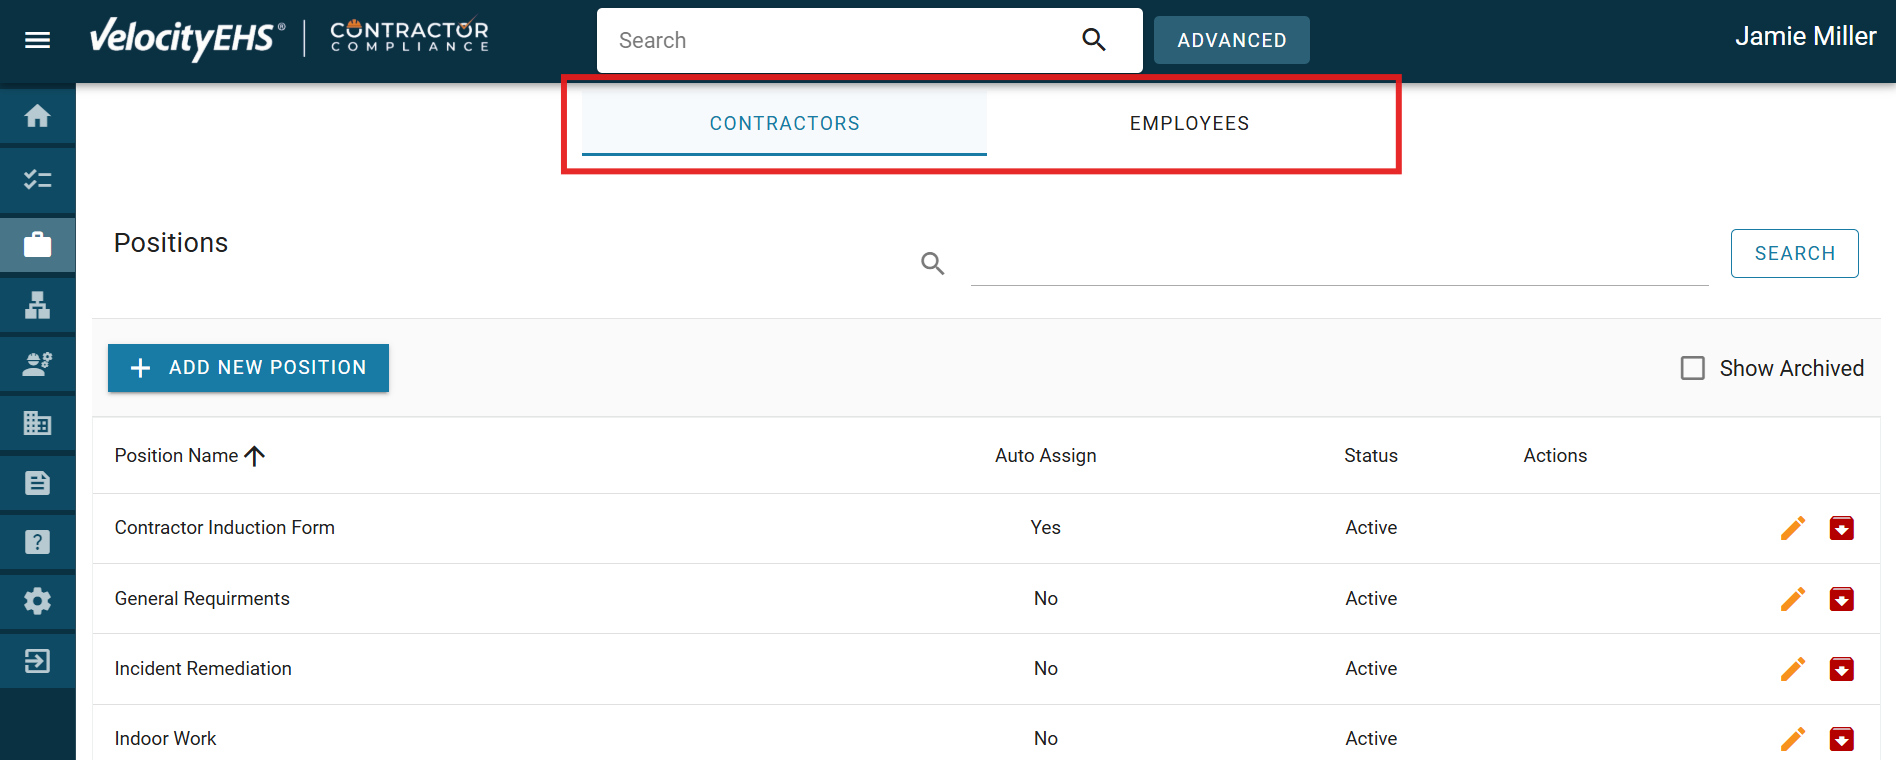Archive the Incident Remediation position

(x=1842, y=669)
